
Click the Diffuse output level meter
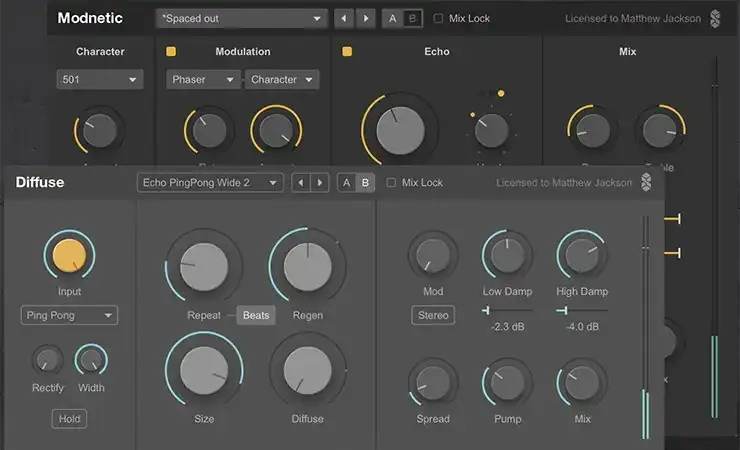(645, 327)
